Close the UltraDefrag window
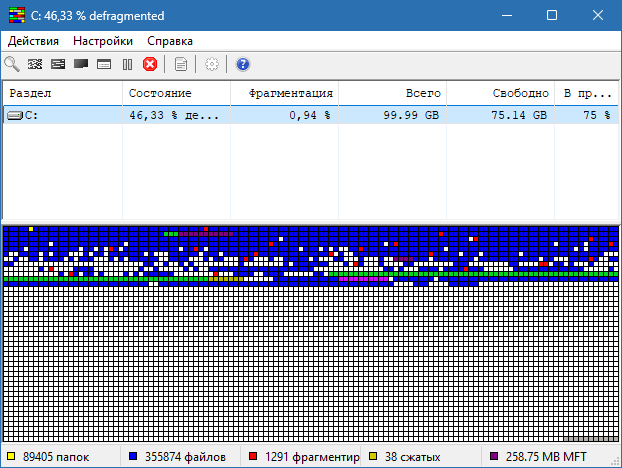 click(598, 15)
